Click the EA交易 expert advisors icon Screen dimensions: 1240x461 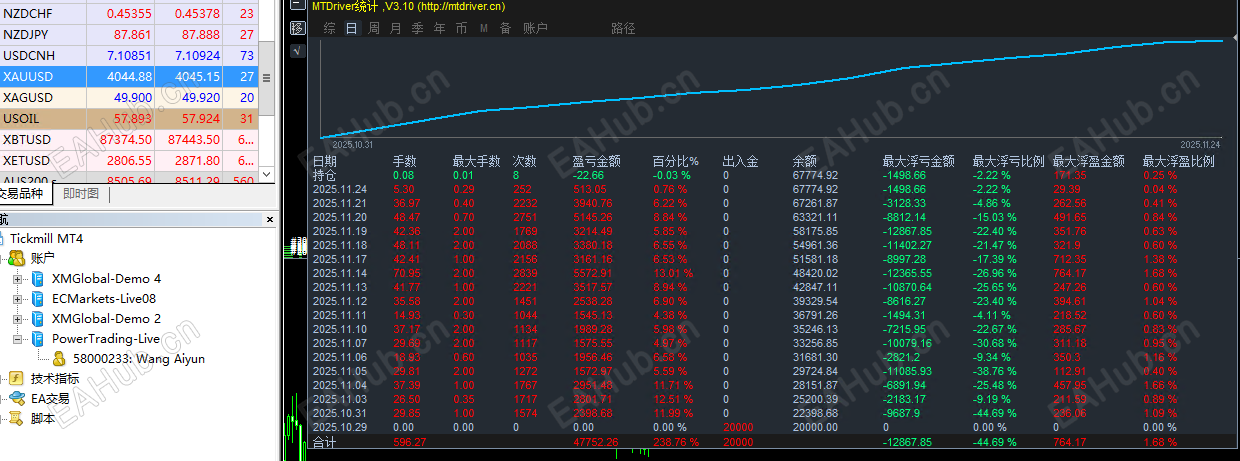pos(16,398)
